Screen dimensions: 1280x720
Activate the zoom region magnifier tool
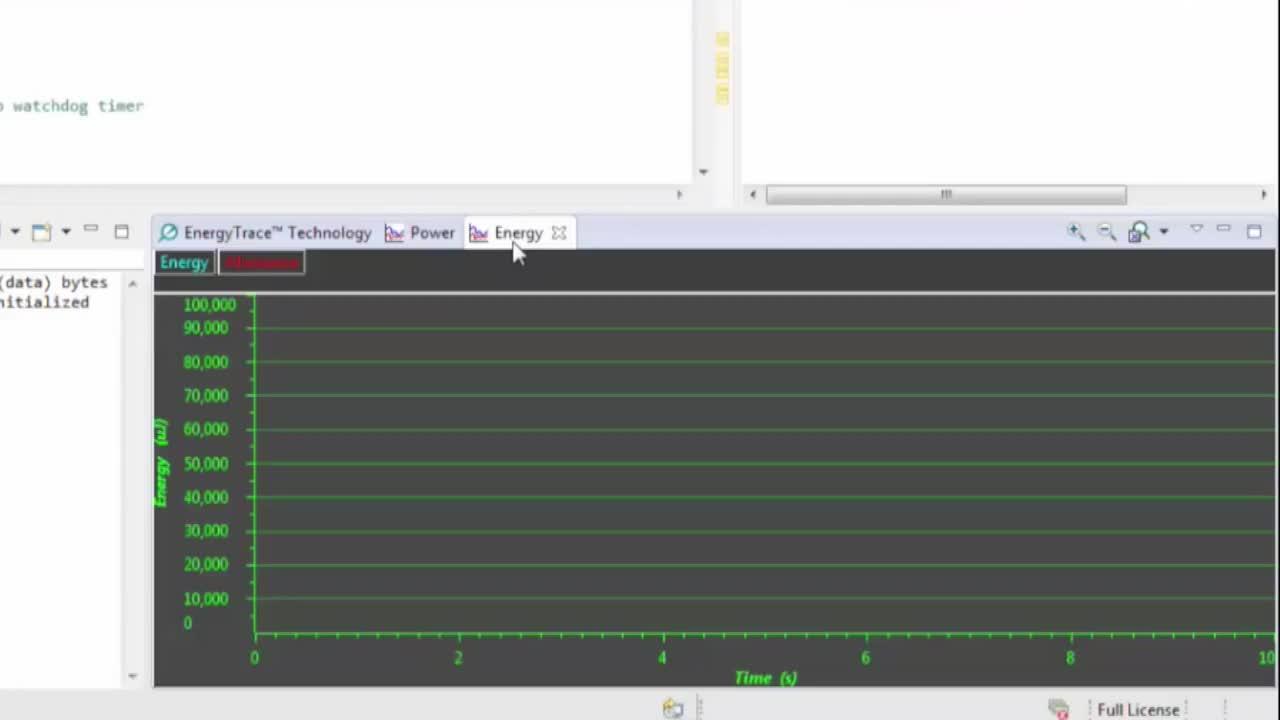[1138, 231]
